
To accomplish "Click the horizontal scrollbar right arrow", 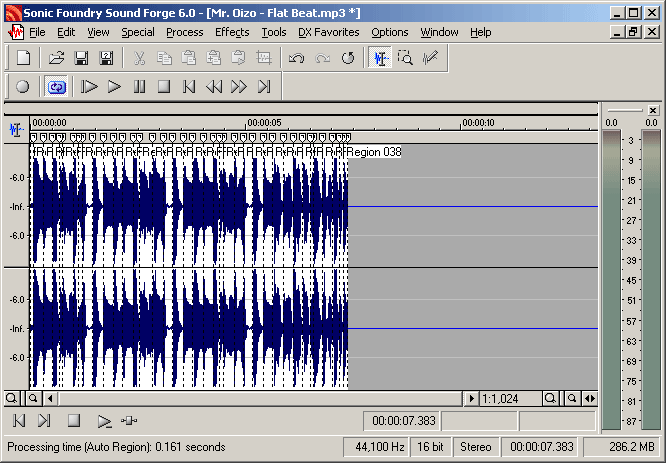I will click(471, 398).
